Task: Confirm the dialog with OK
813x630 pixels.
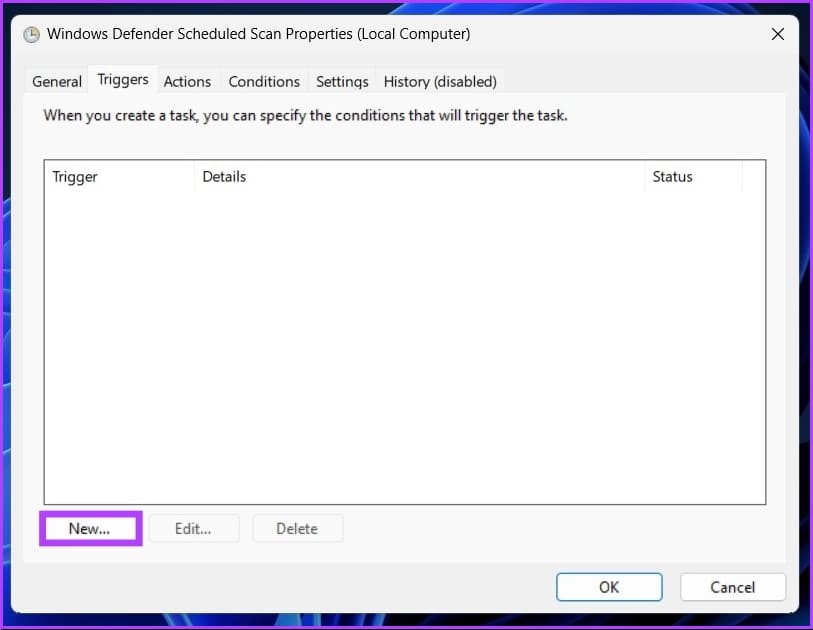Action: point(609,587)
